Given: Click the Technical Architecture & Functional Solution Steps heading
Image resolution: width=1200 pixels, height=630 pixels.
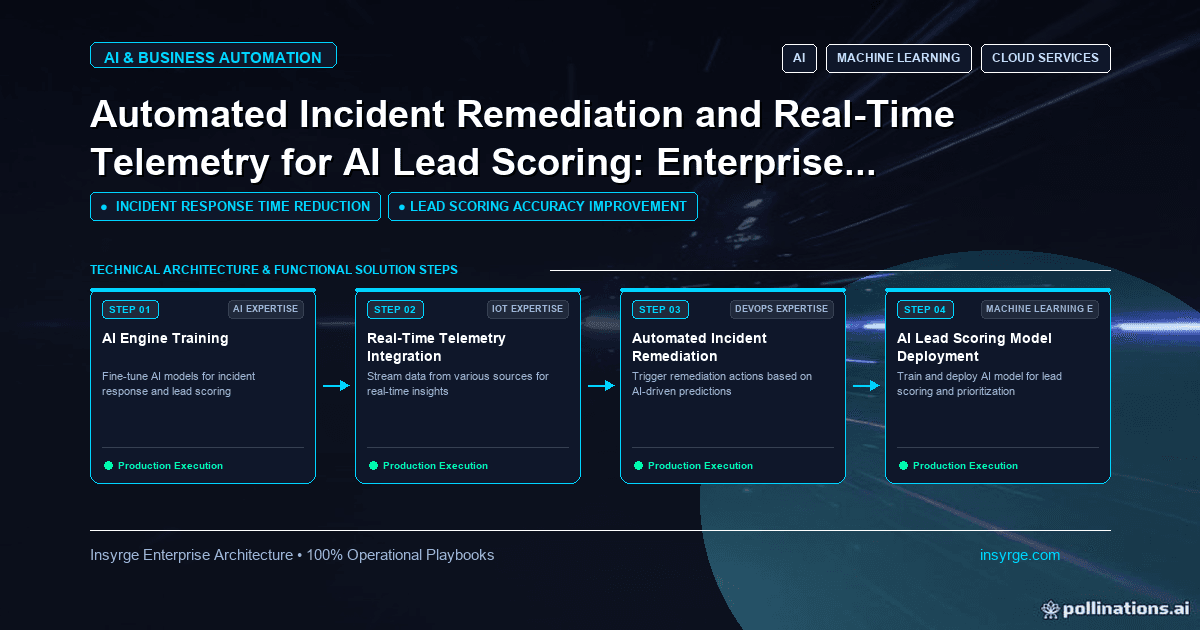Looking at the screenshot, I should (274, 270).
